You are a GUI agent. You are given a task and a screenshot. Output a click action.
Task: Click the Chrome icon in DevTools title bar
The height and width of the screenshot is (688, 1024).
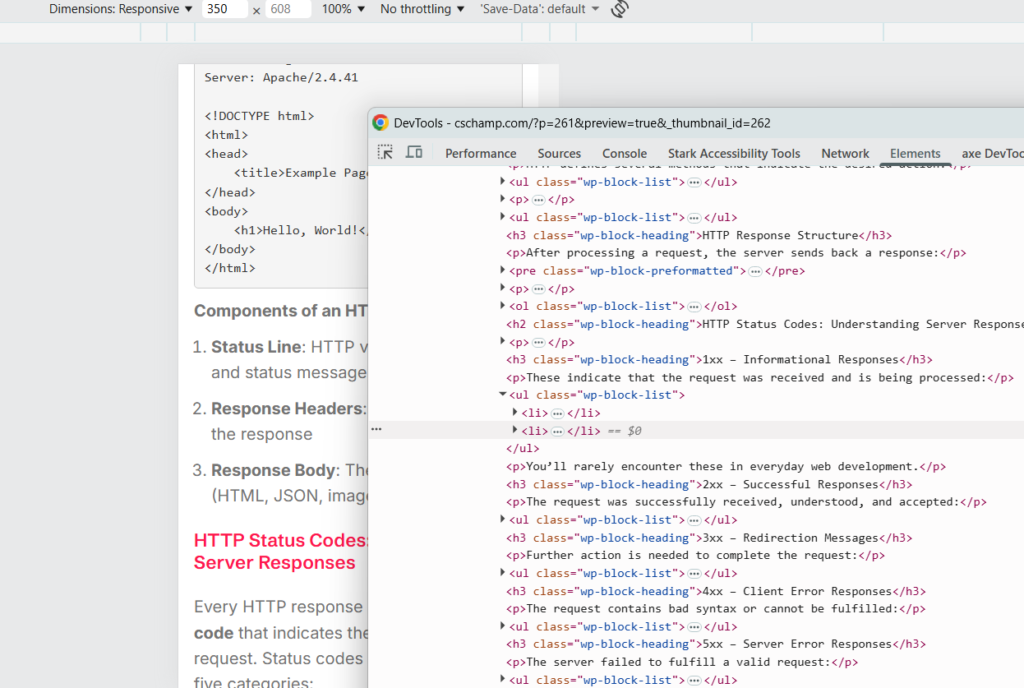[x=381, y=123]
